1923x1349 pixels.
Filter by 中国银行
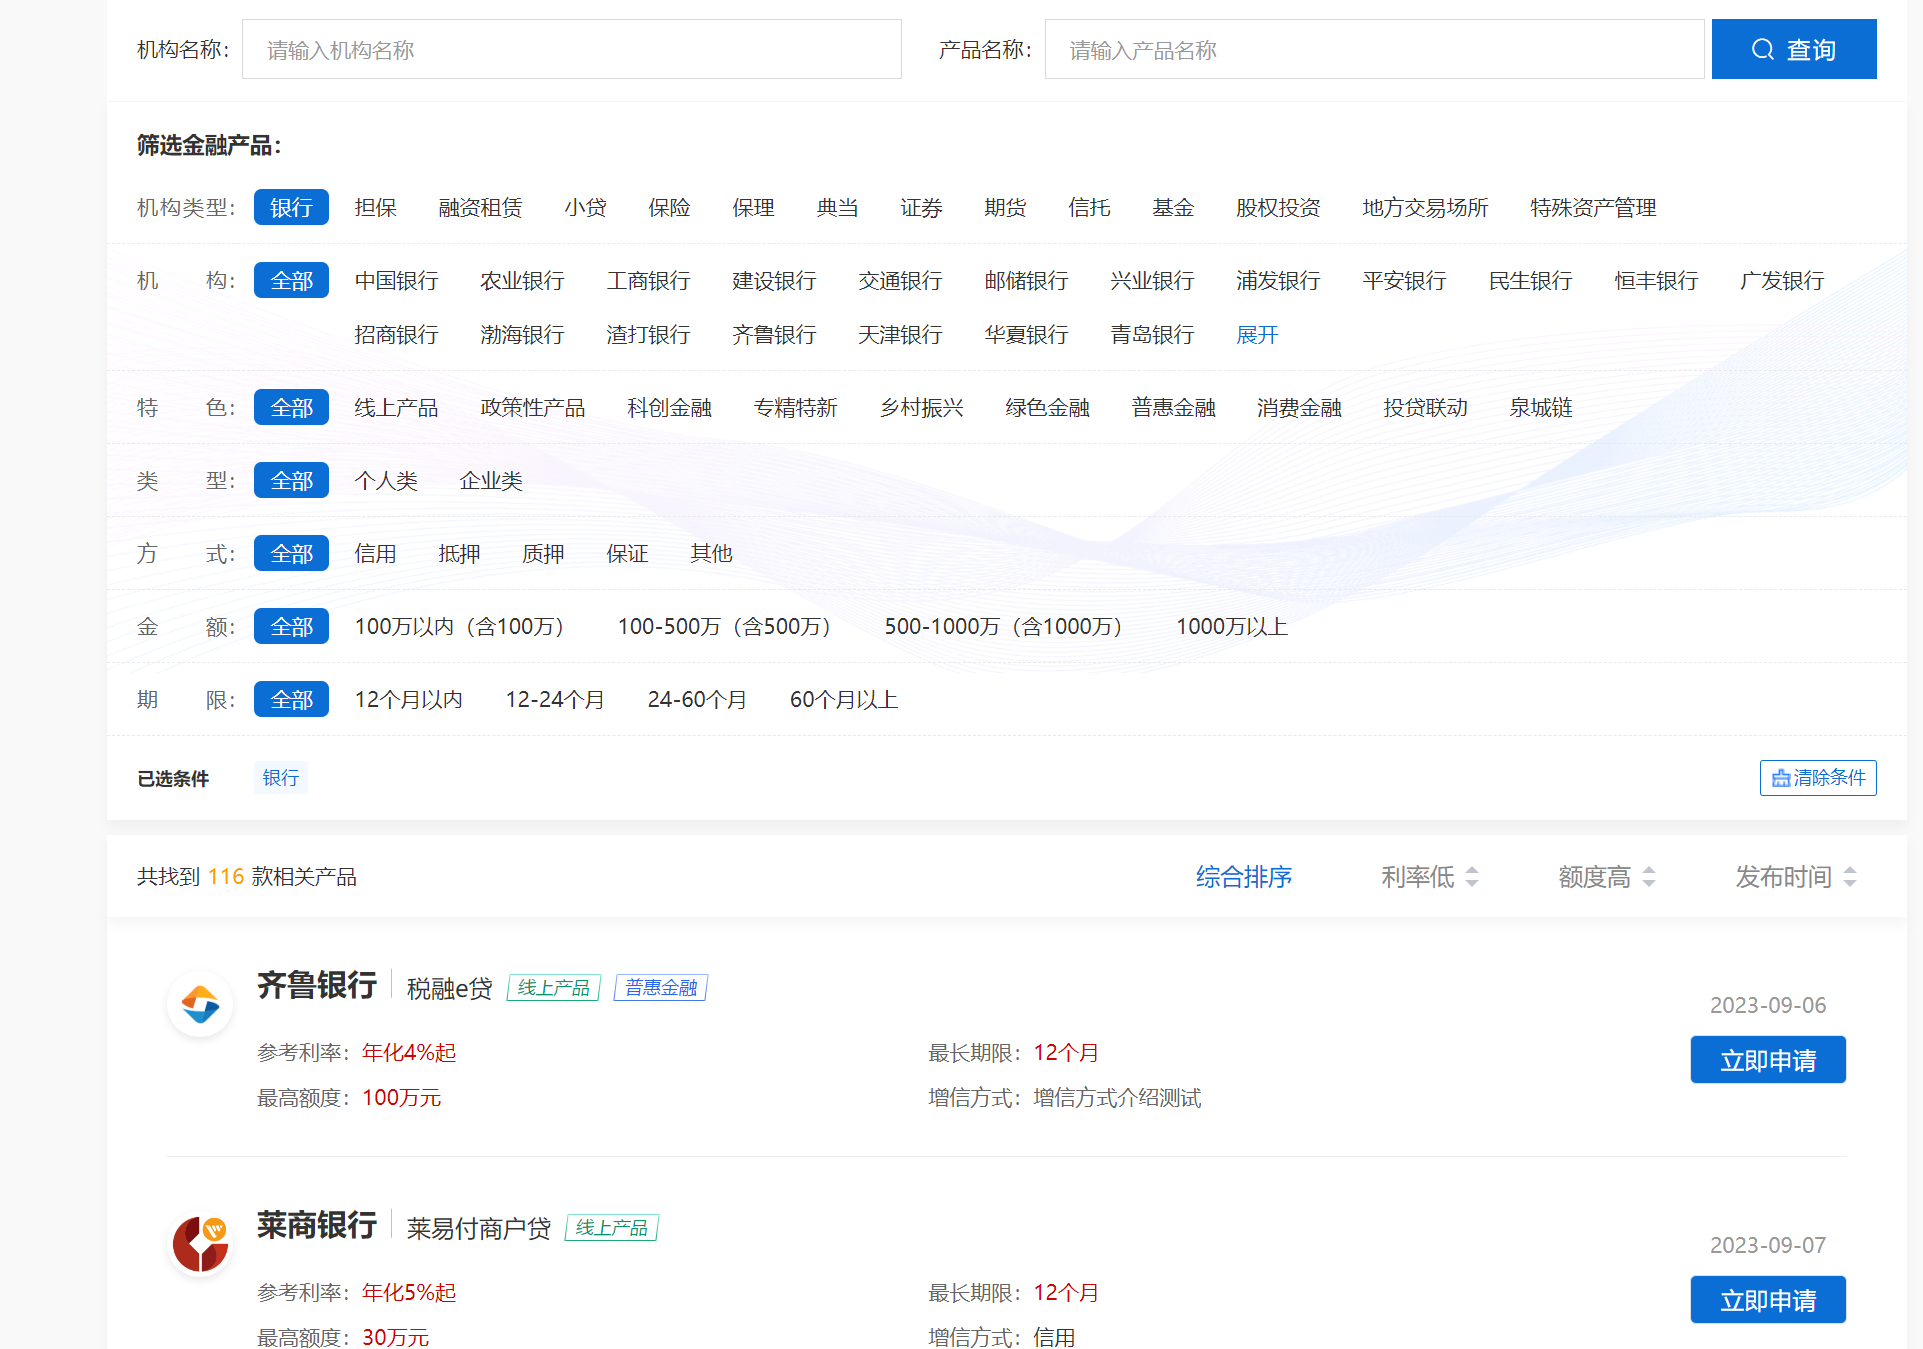click(x=396, y=280)
